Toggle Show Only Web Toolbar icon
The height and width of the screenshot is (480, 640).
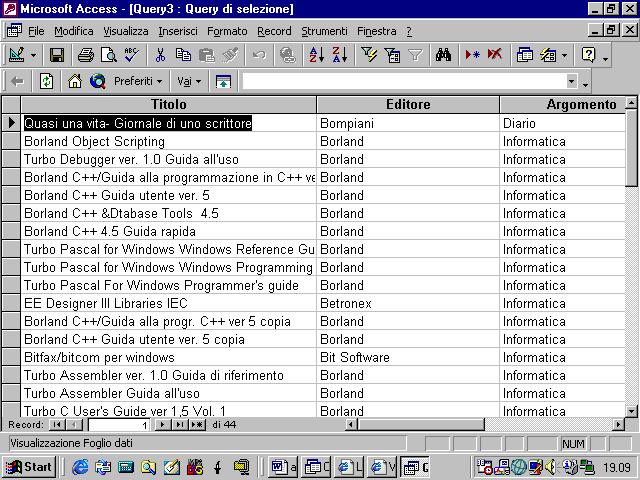(223, 81)
